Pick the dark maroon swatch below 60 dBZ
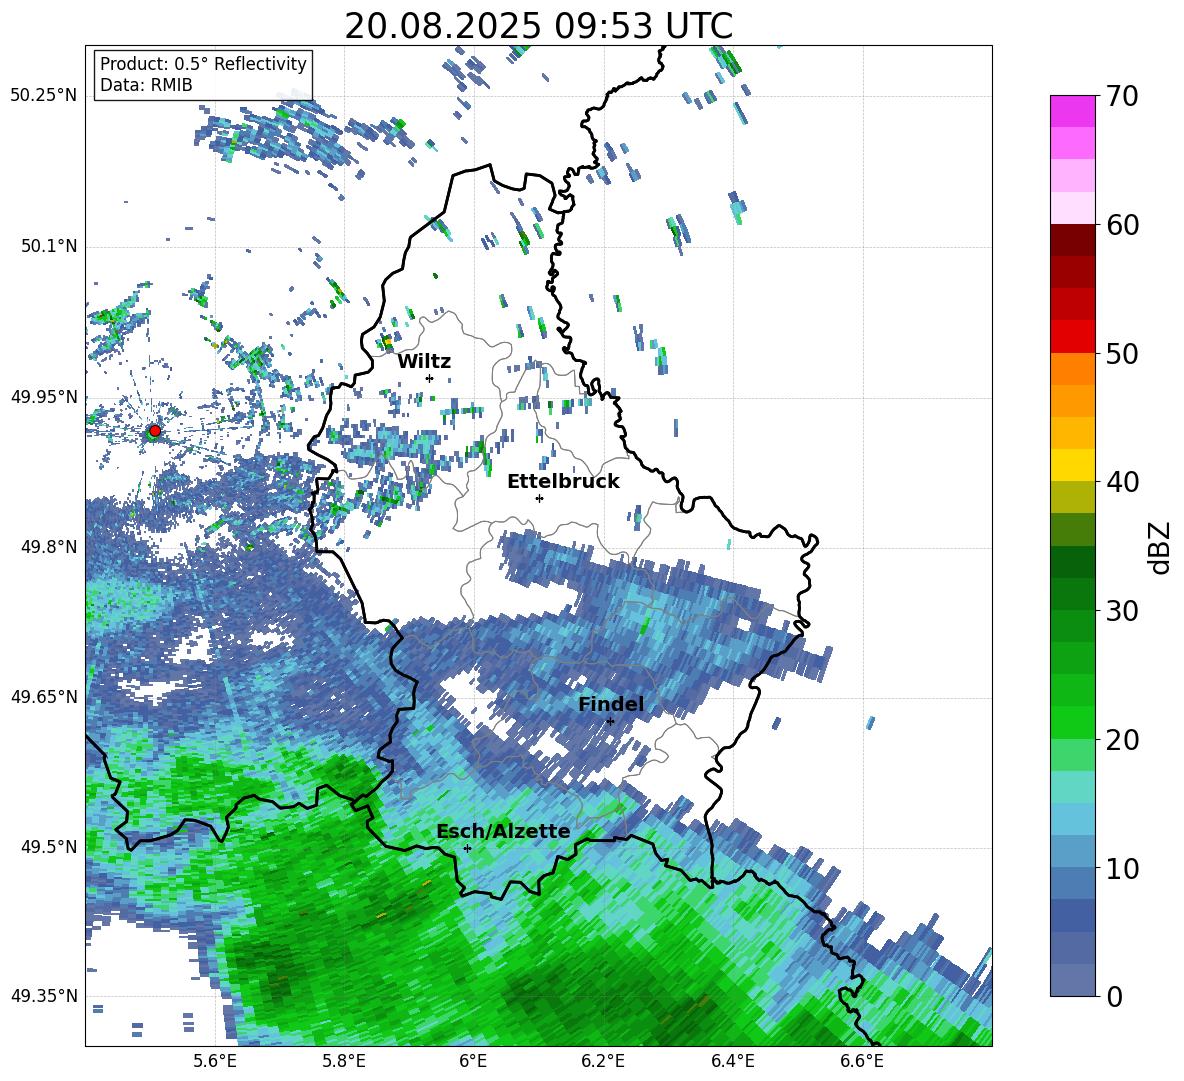Screen dimensions: 1184x1081 (1072, 240)
